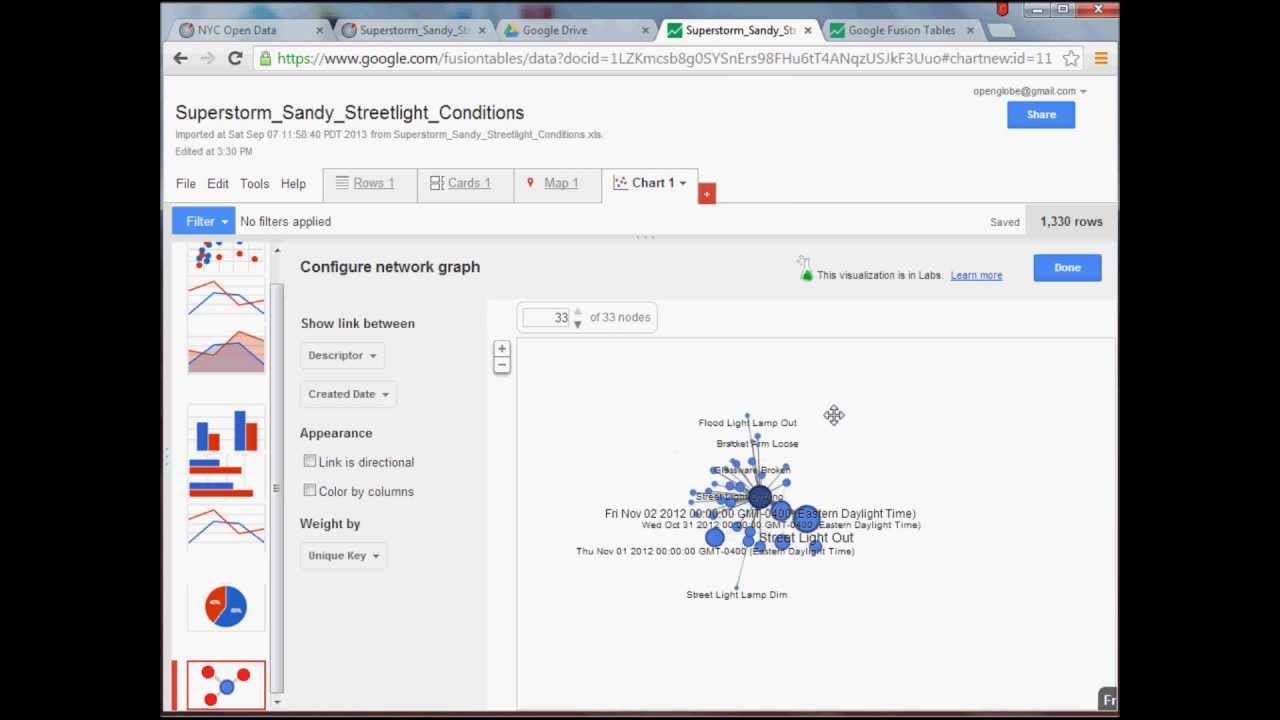Open the Unique Key weight dropdown

[343, 556]
